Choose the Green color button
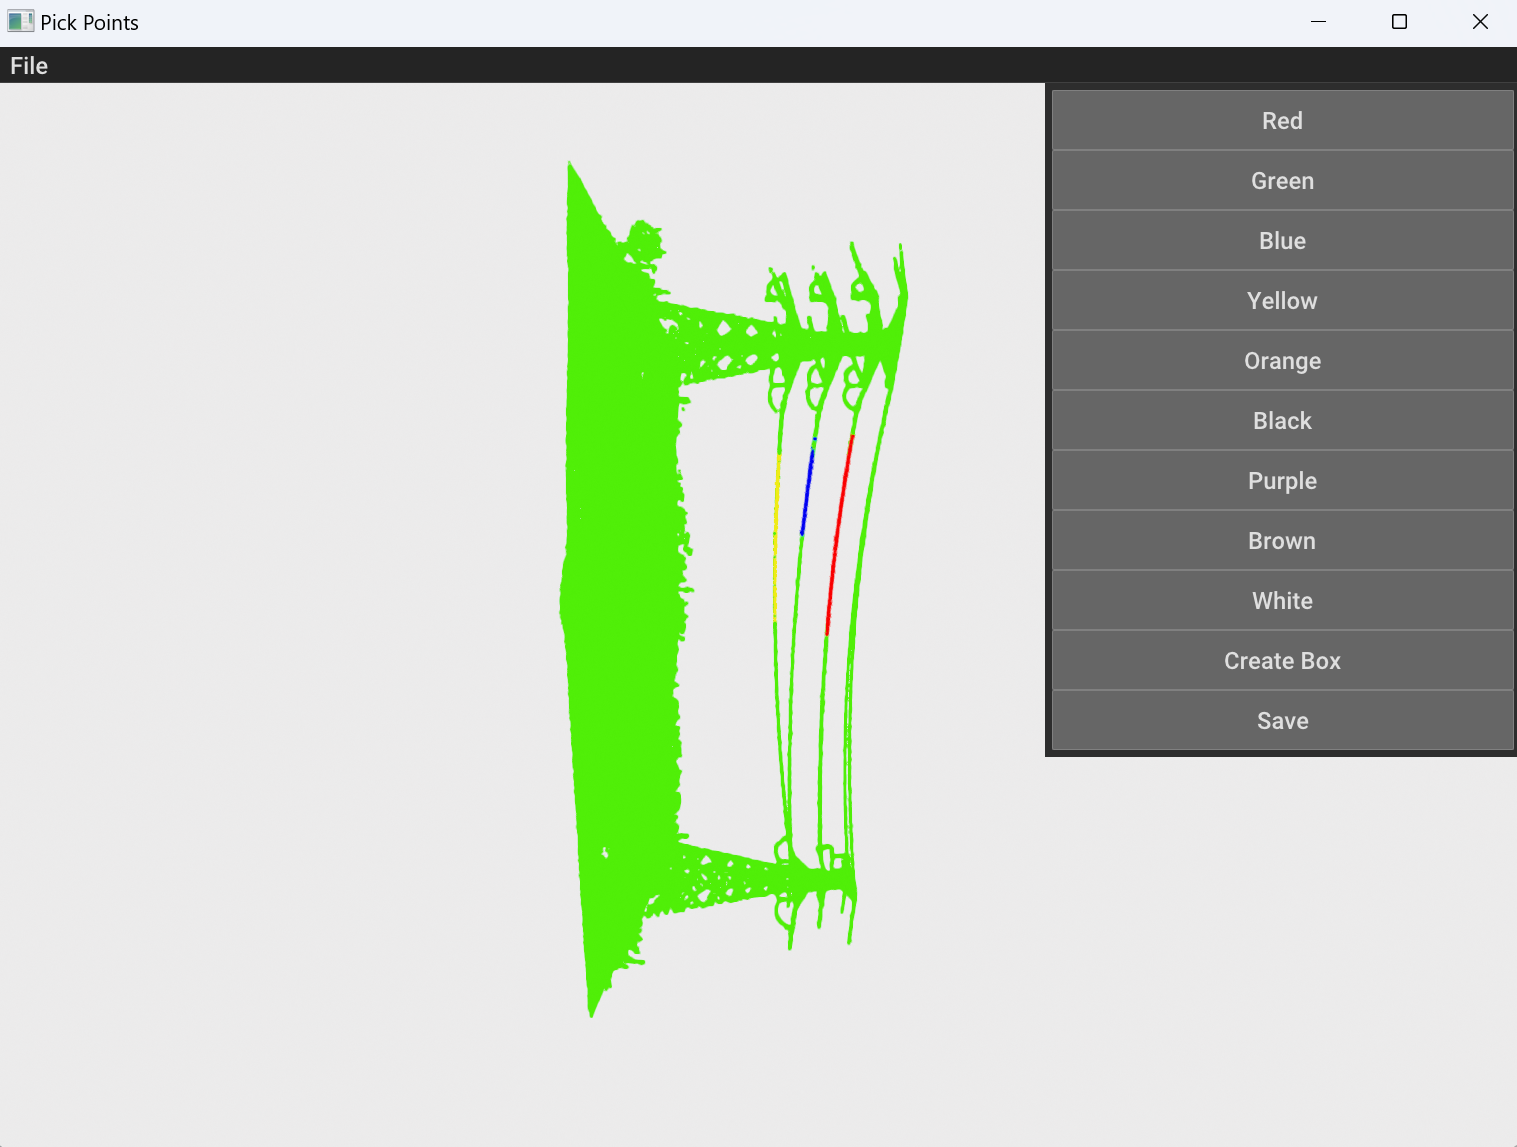 click(x=1282, y=181)
